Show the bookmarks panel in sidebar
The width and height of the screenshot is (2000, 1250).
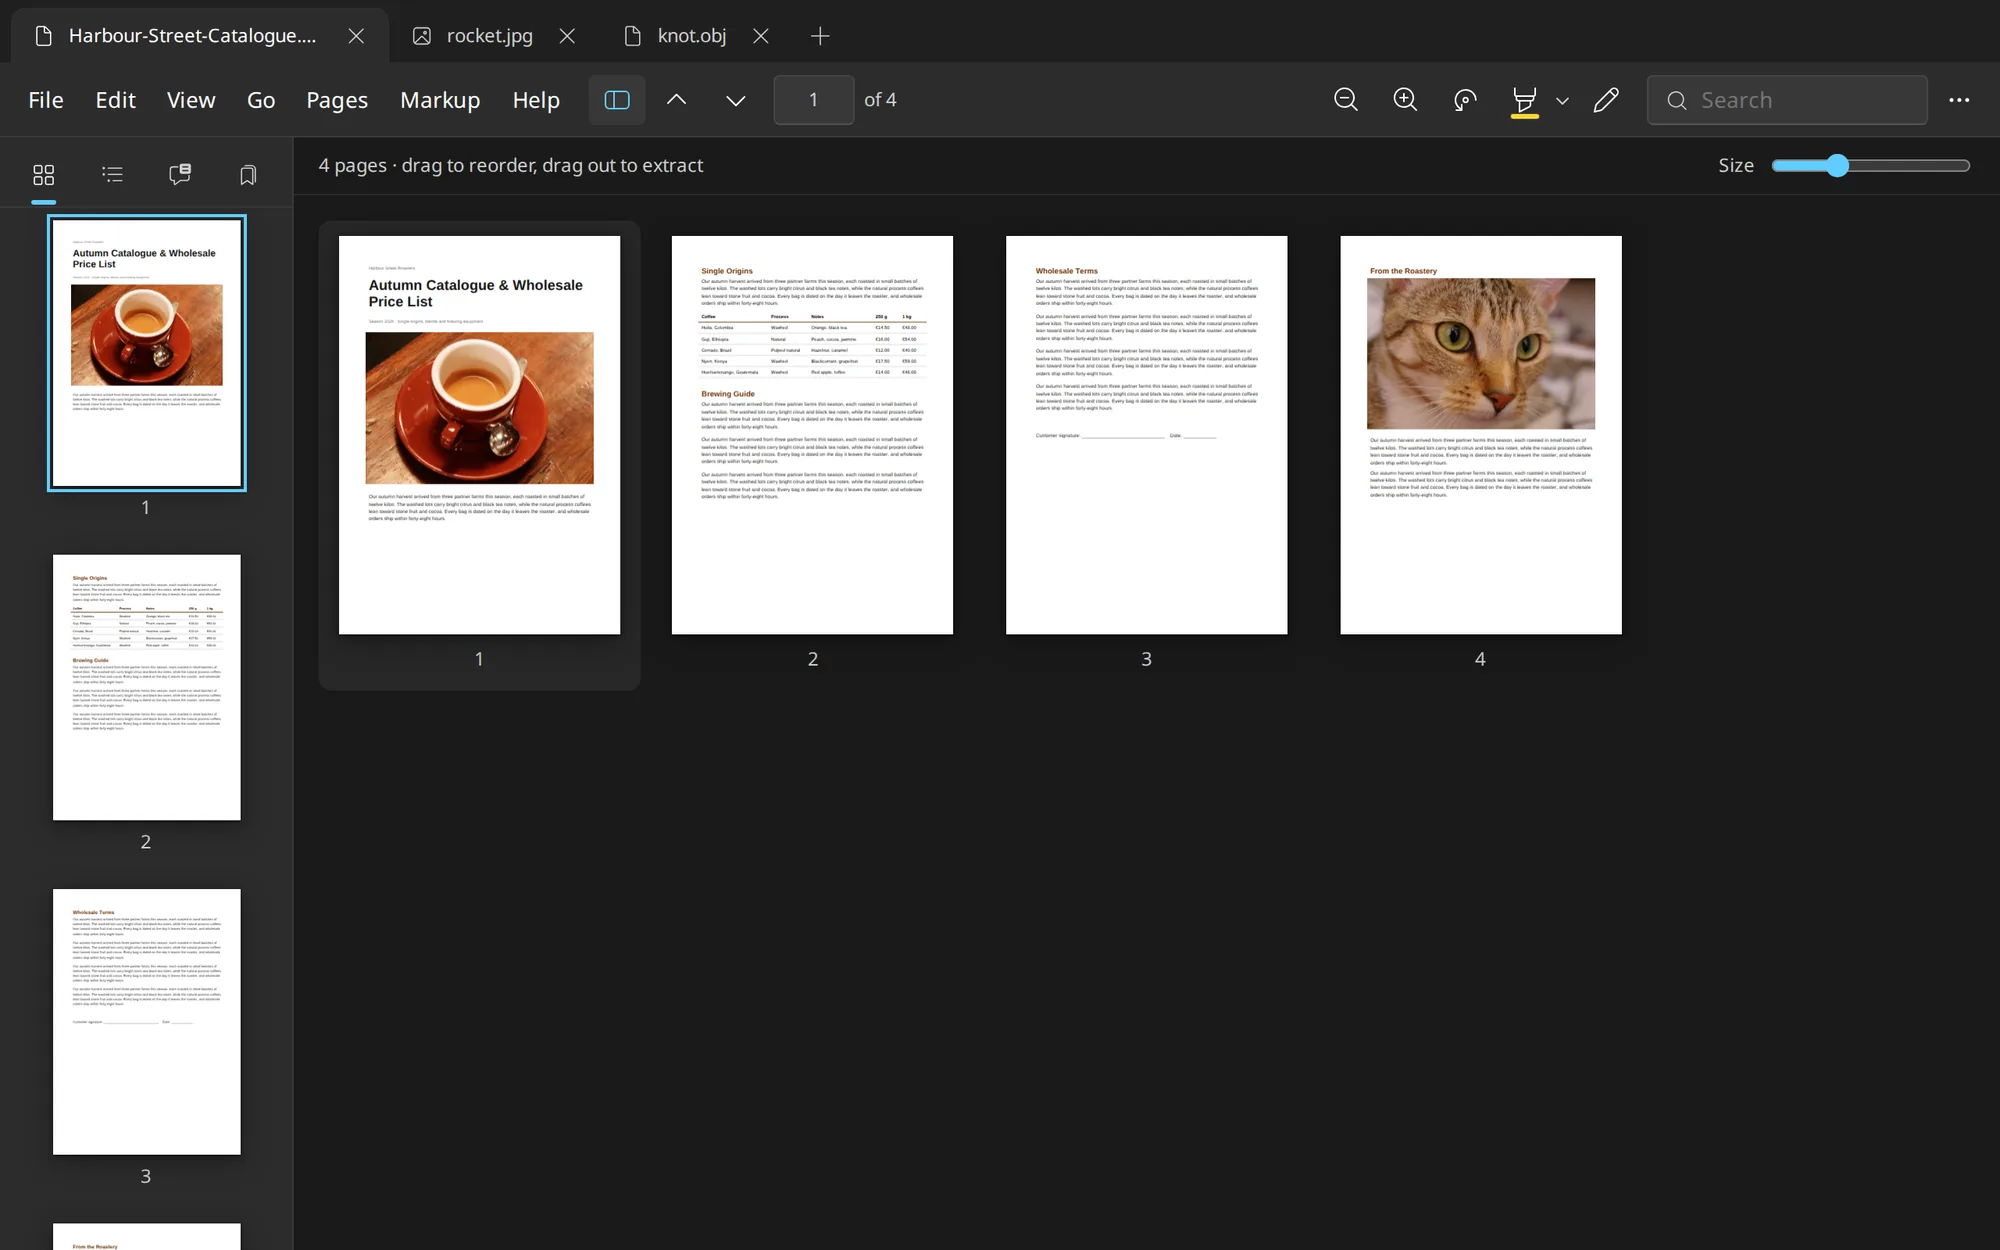click(x=248, y=175)
